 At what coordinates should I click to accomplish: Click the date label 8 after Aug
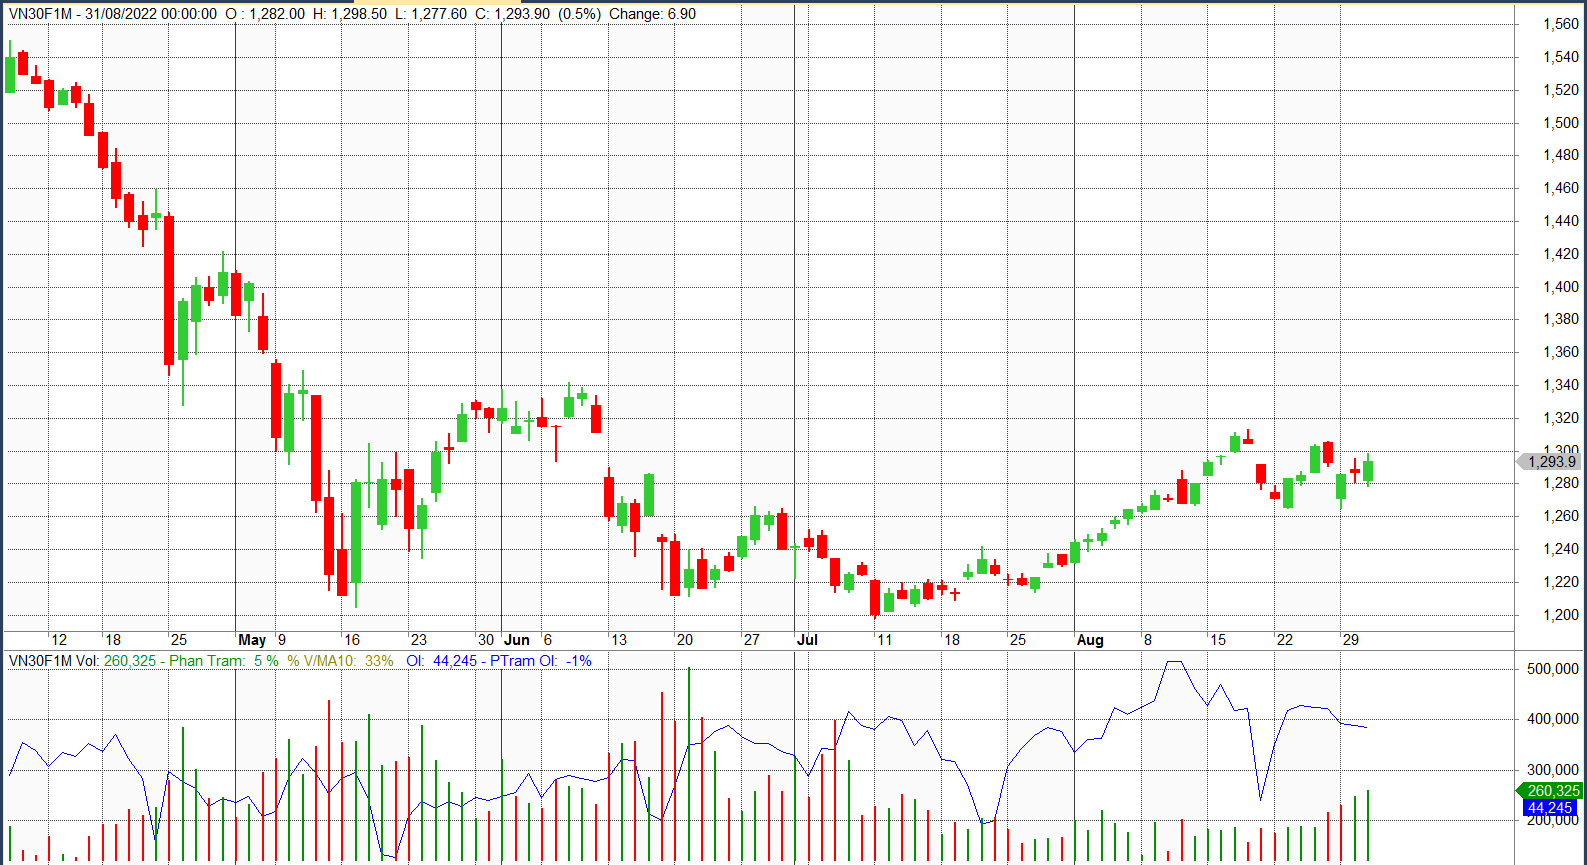[1148, 640]
